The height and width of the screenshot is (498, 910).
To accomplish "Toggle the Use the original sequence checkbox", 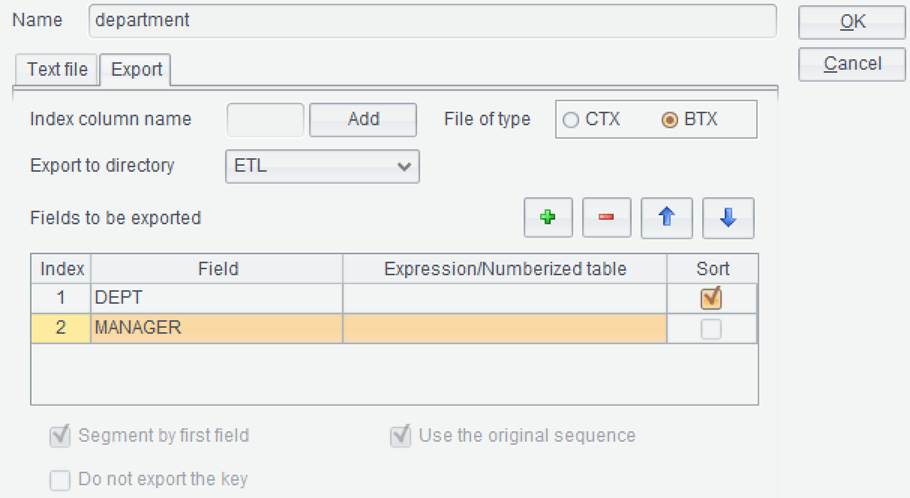I will coord(400,436).
